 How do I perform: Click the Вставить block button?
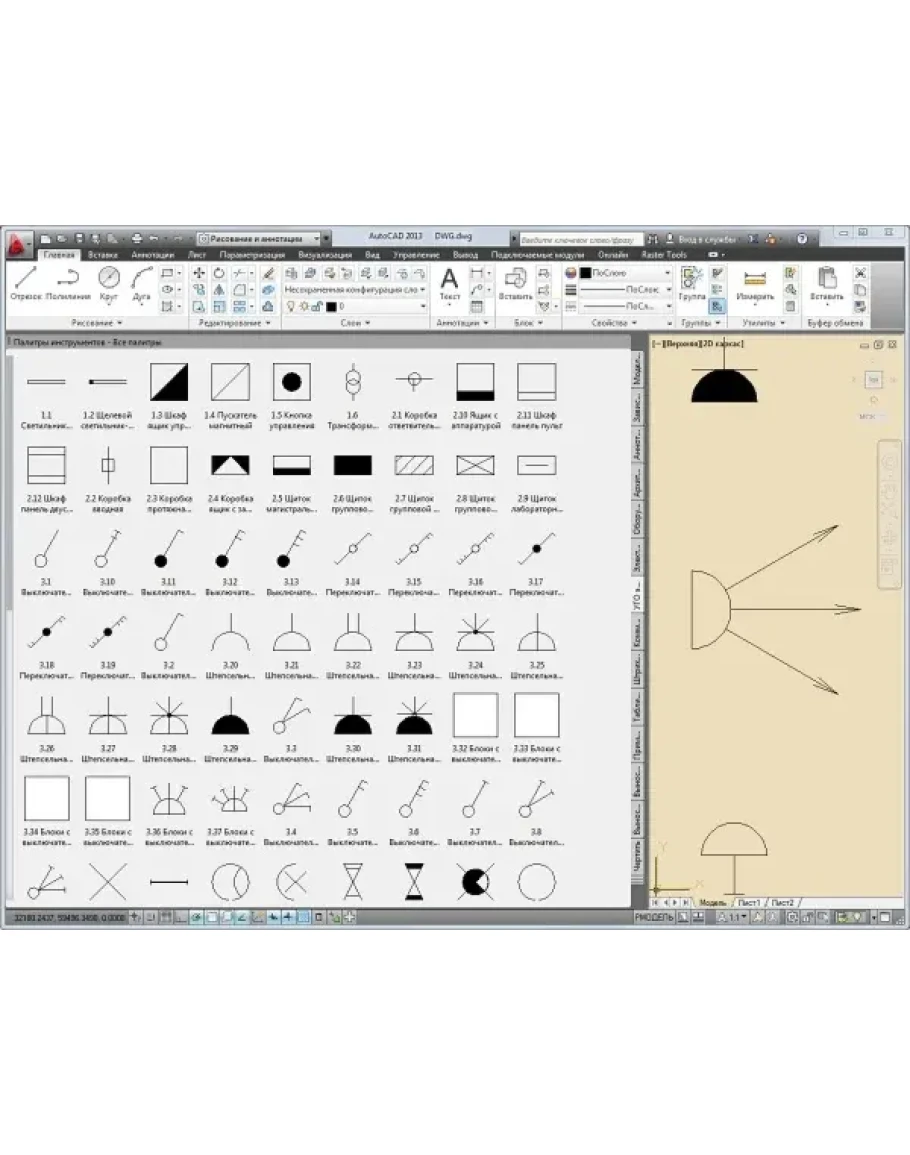click(515, 283)
